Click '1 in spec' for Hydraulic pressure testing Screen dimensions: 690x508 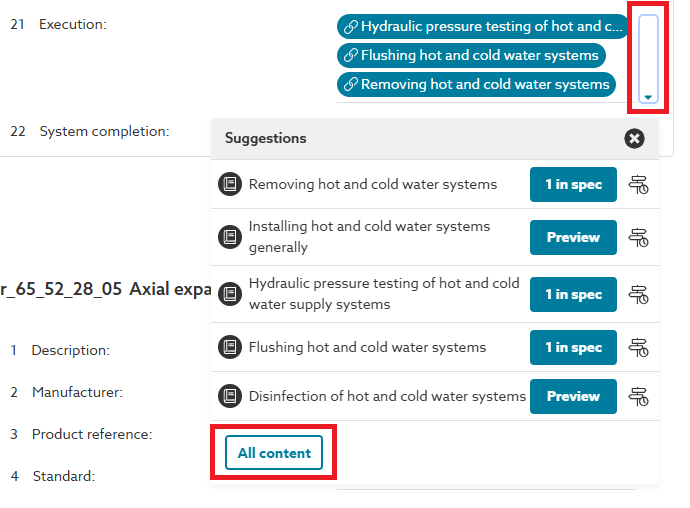tap(573, 294)
